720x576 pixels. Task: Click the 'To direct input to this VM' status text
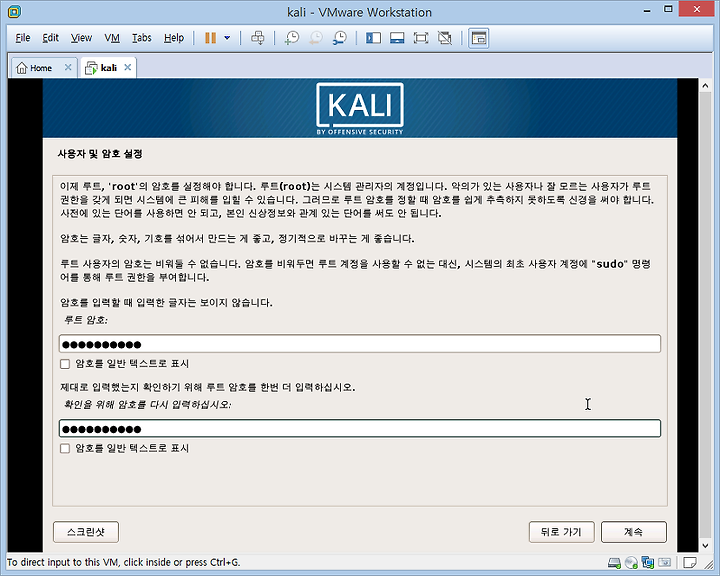[124, 562]
